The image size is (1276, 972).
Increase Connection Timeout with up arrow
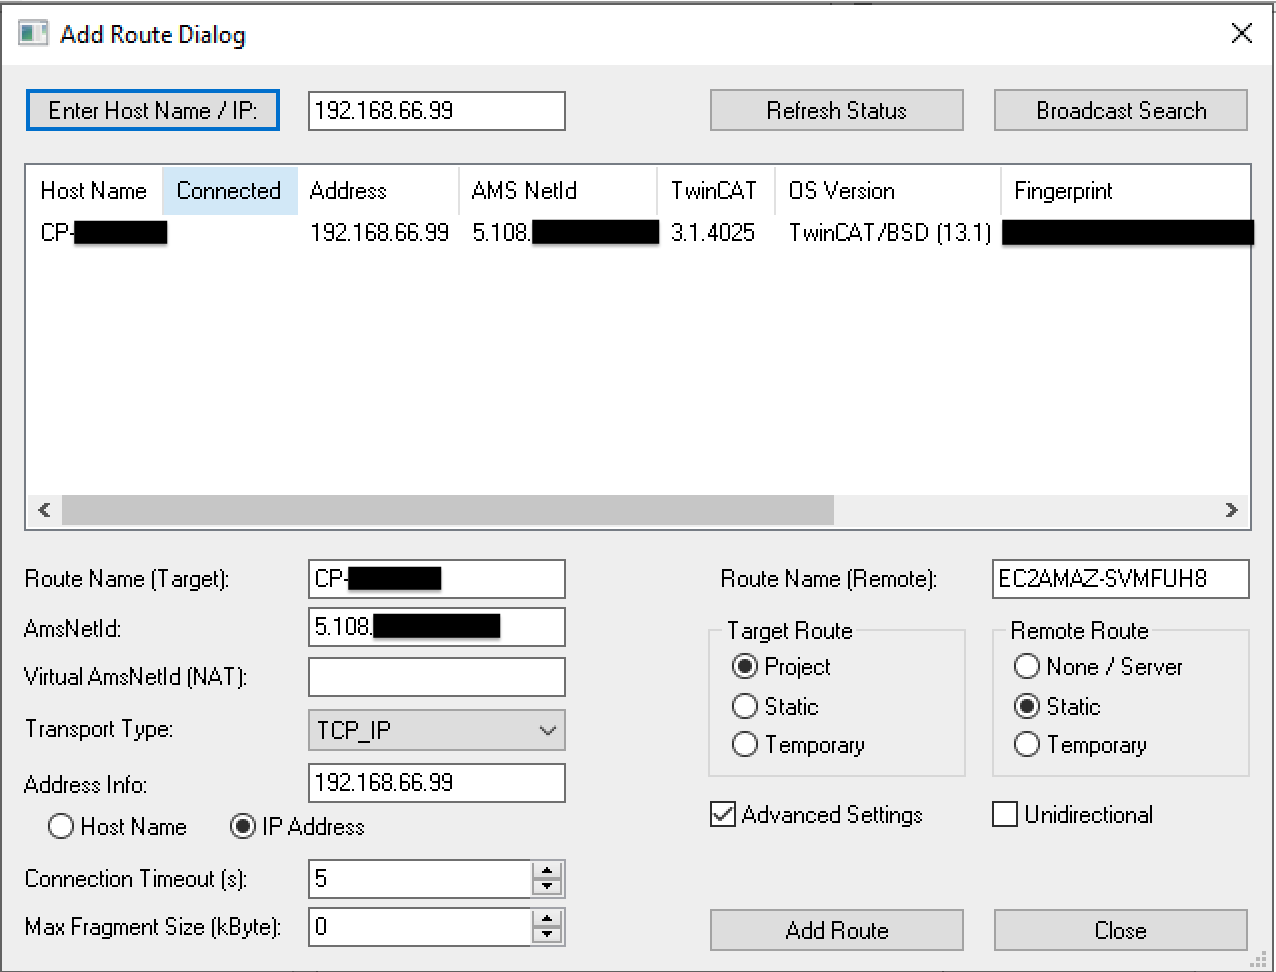click(547, 870)
